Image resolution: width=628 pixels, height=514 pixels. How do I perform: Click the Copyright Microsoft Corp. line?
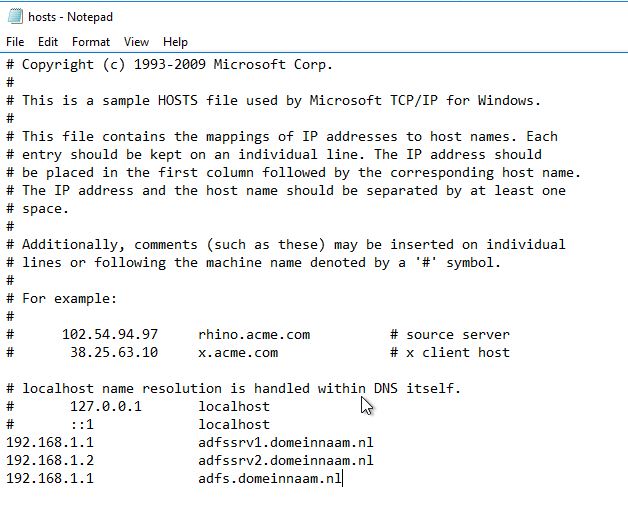point(169,65)
